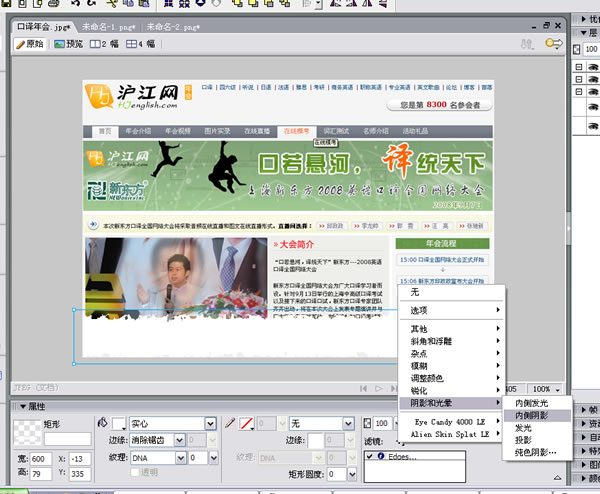
Task: Open the 未命名-2.png document tab
Action: [x=173, y=27]
